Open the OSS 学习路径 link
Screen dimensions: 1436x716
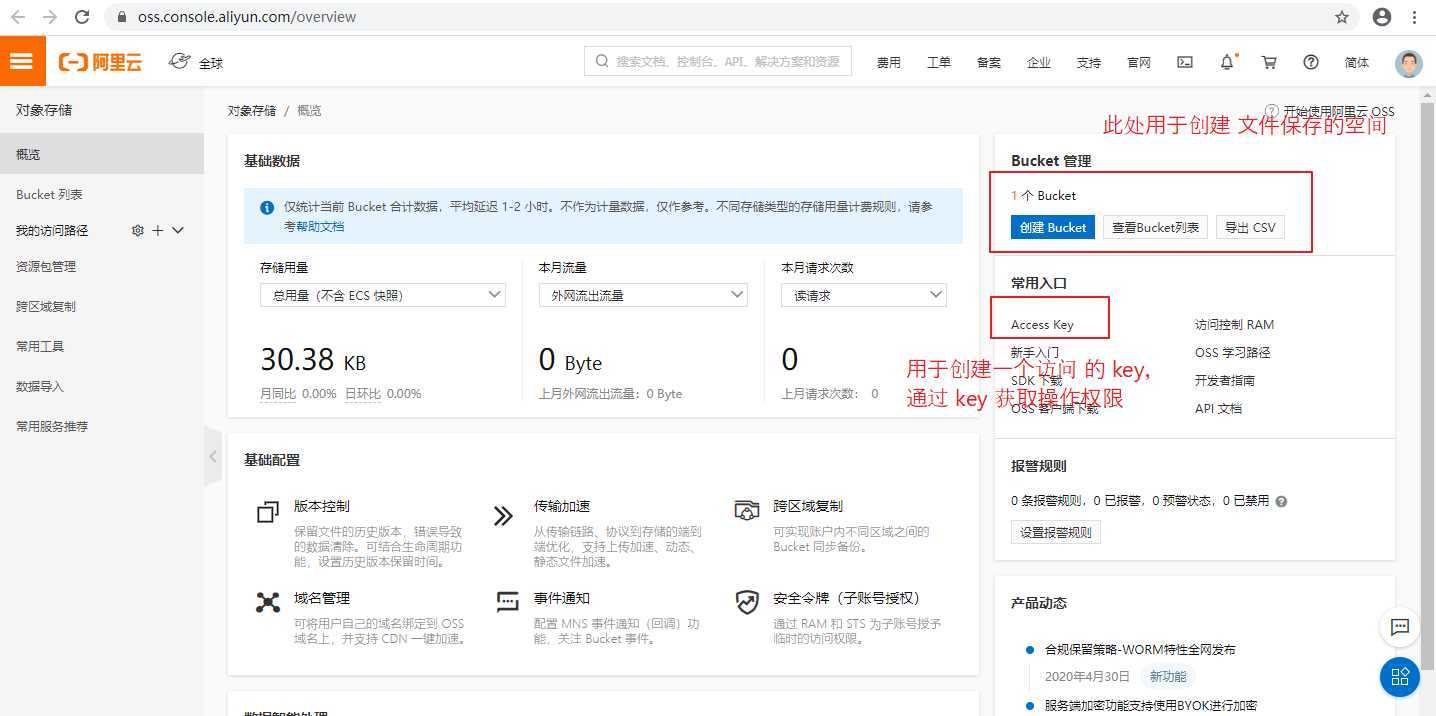[x=1232, y=353]
